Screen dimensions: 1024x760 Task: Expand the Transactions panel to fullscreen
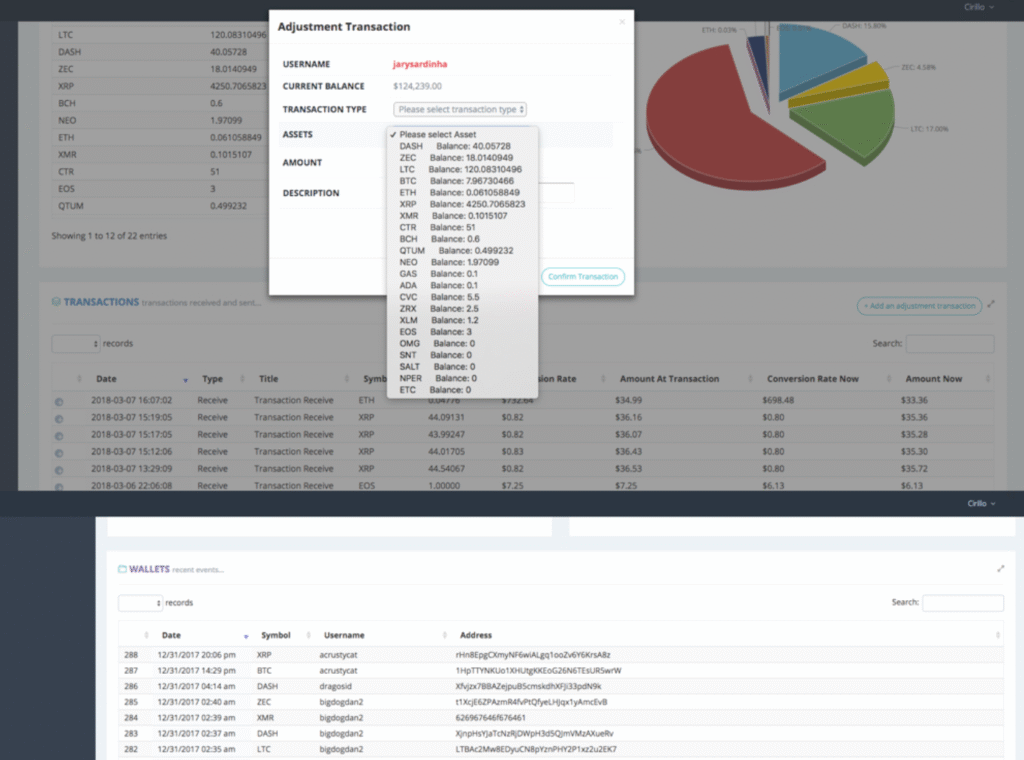[x=991, y=304]
